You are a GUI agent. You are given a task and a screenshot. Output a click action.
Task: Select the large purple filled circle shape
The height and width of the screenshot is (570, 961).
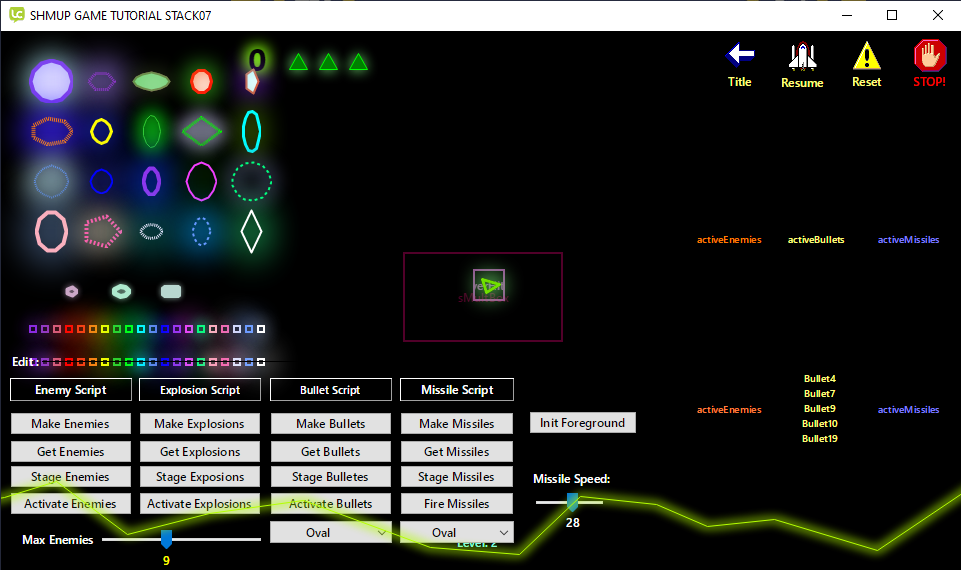pyautogui.click(x=51, y=81)
